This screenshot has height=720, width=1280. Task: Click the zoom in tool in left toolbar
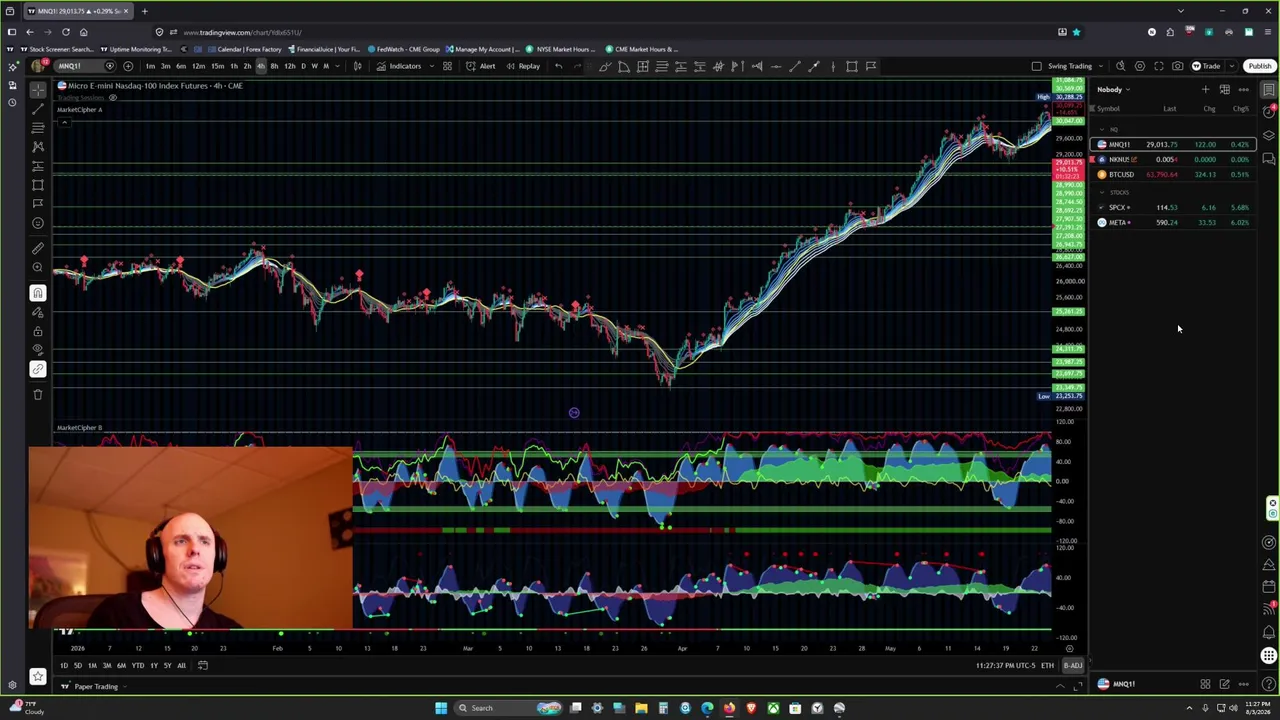click(38, 267)
